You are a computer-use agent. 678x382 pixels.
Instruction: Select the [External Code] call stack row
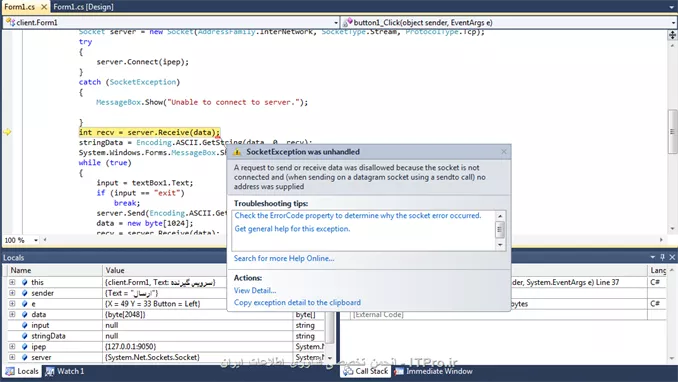(378, 315)
